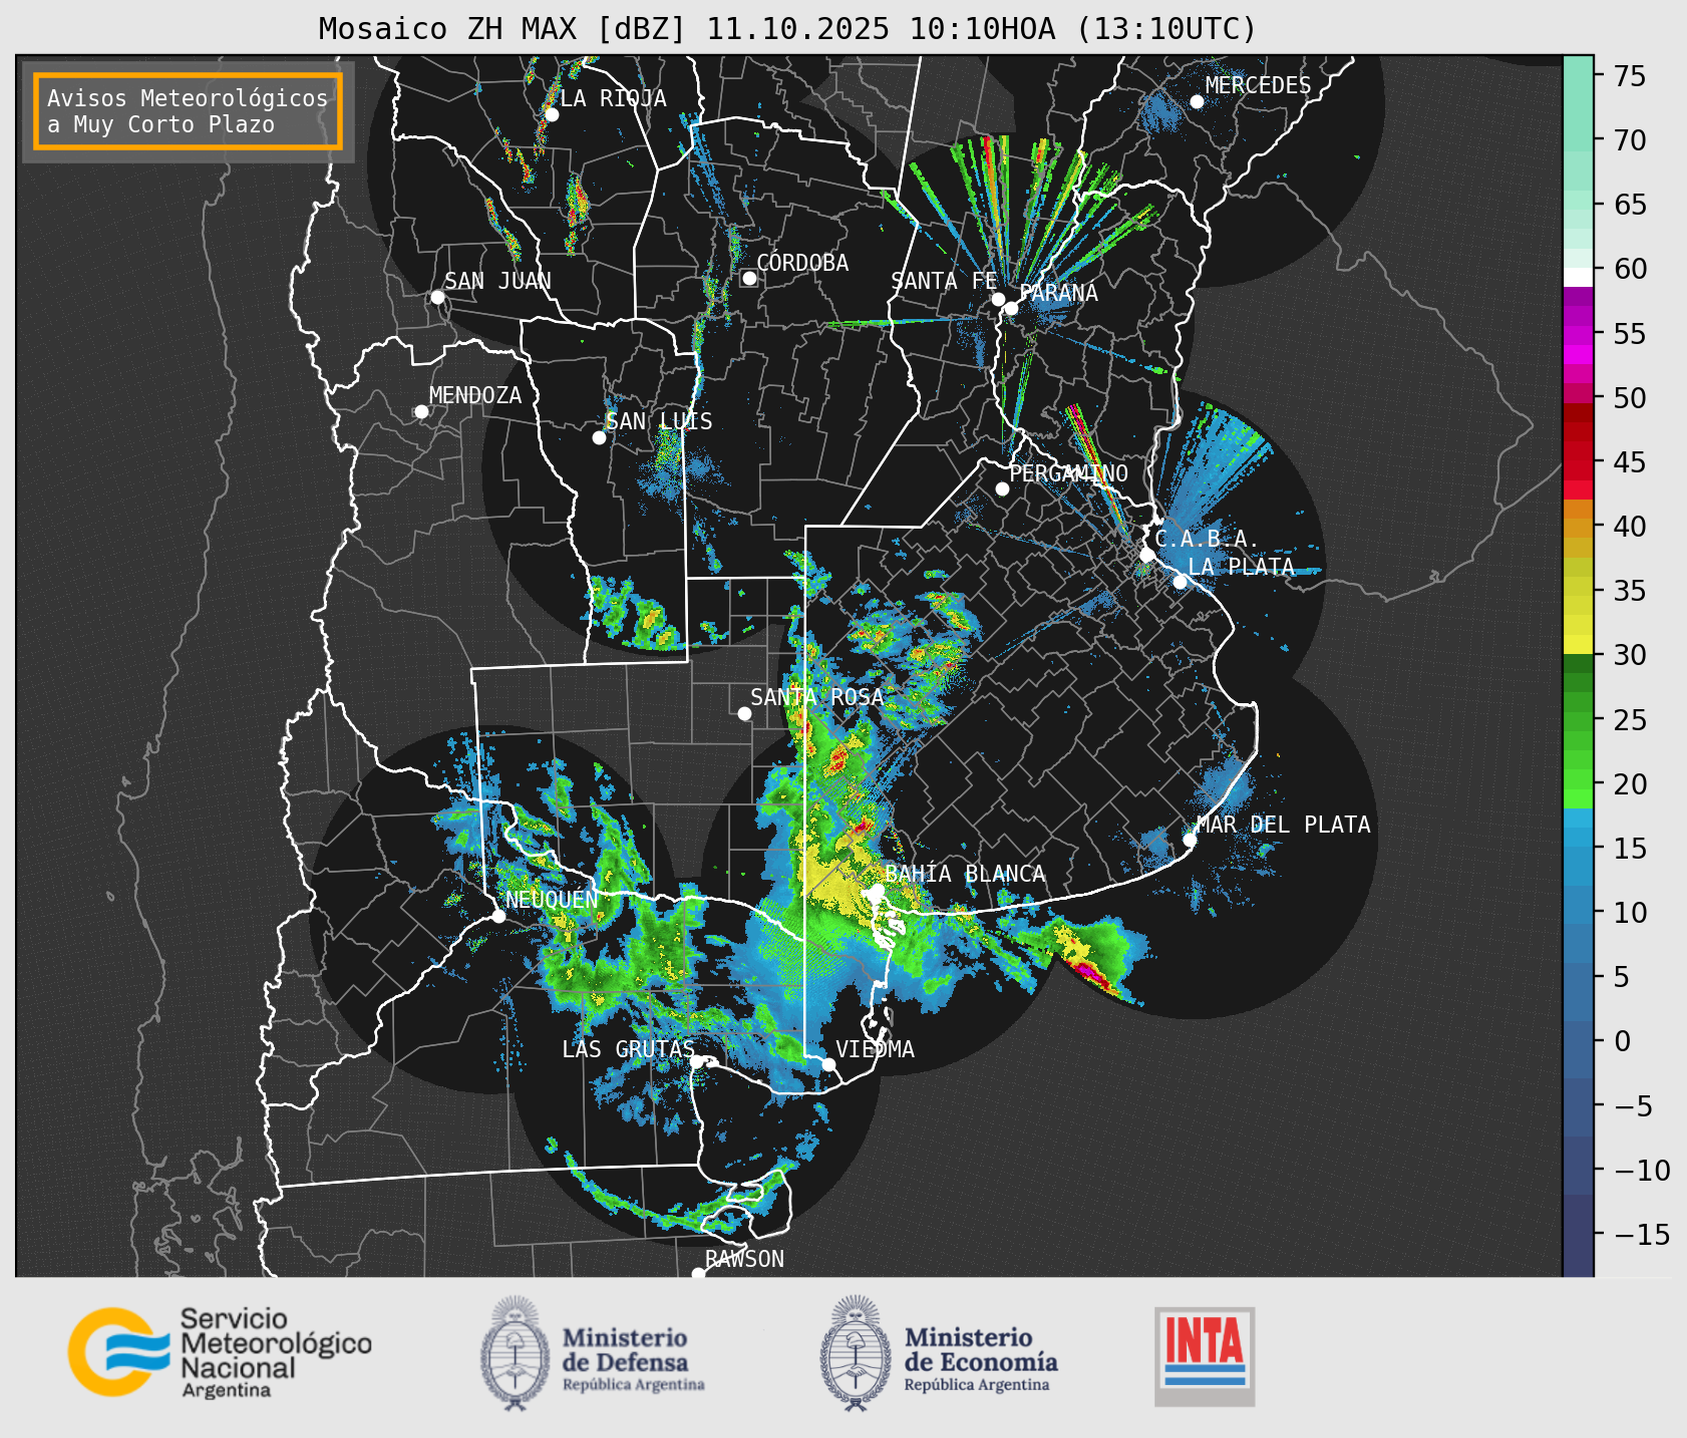Screen dimensions: 1687x1438
Task: Click the magenta storm core southeast of Bahía Blanca
Action: [1088, 970]
